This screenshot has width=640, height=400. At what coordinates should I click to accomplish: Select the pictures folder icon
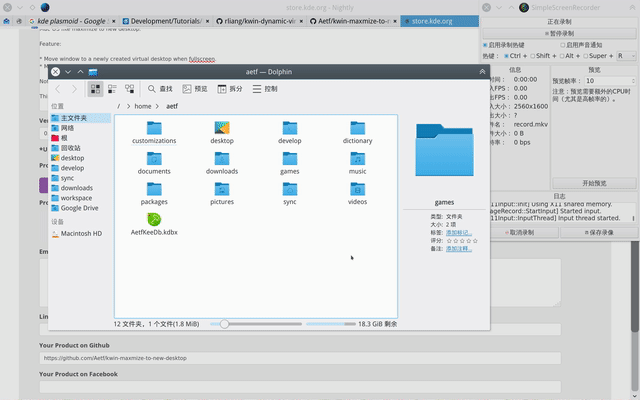click(222, 189)
